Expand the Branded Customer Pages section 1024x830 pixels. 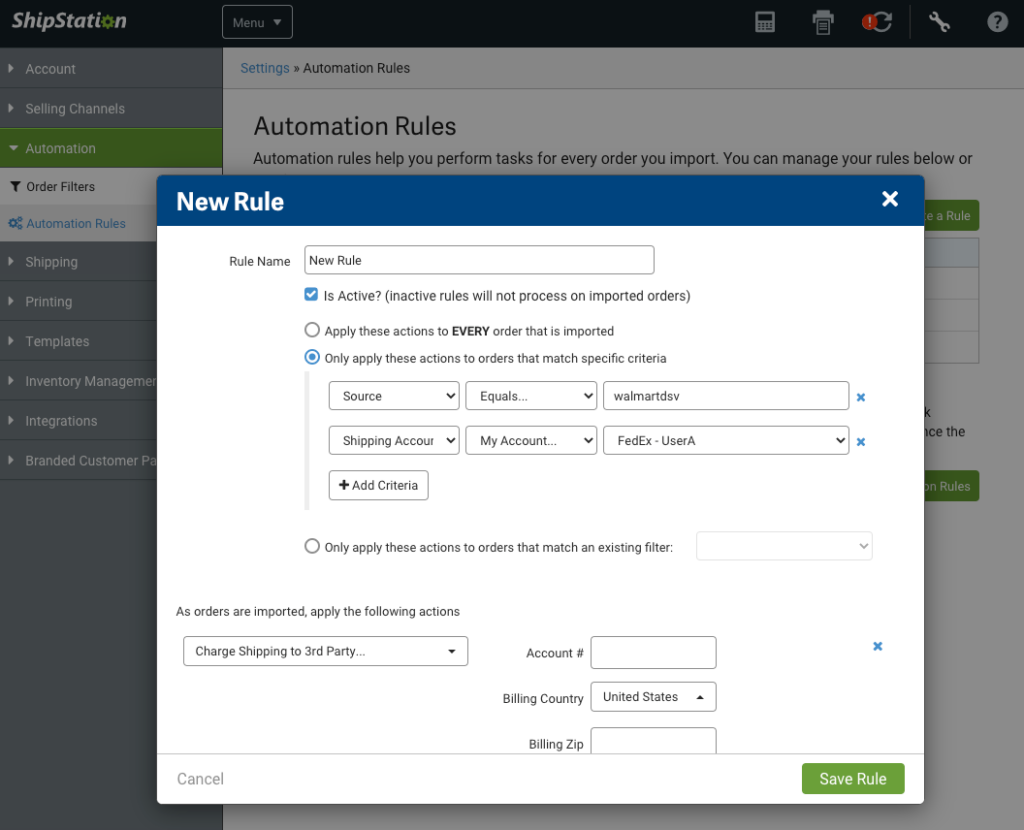(78, 461)
